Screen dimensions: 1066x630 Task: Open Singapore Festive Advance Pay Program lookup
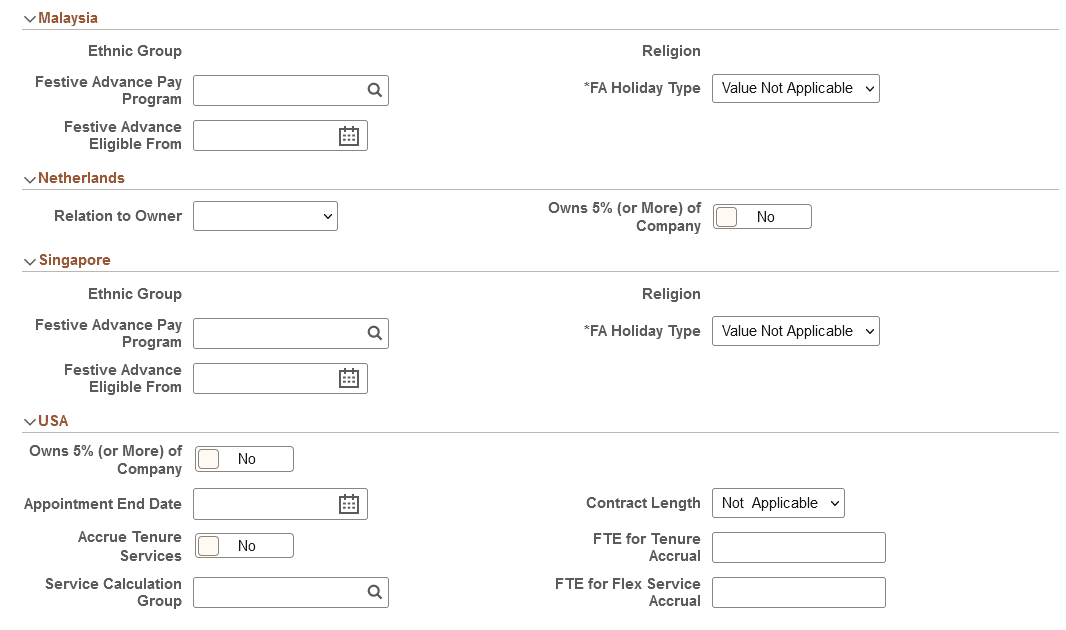pyautogui.click(x=375, y=331)
